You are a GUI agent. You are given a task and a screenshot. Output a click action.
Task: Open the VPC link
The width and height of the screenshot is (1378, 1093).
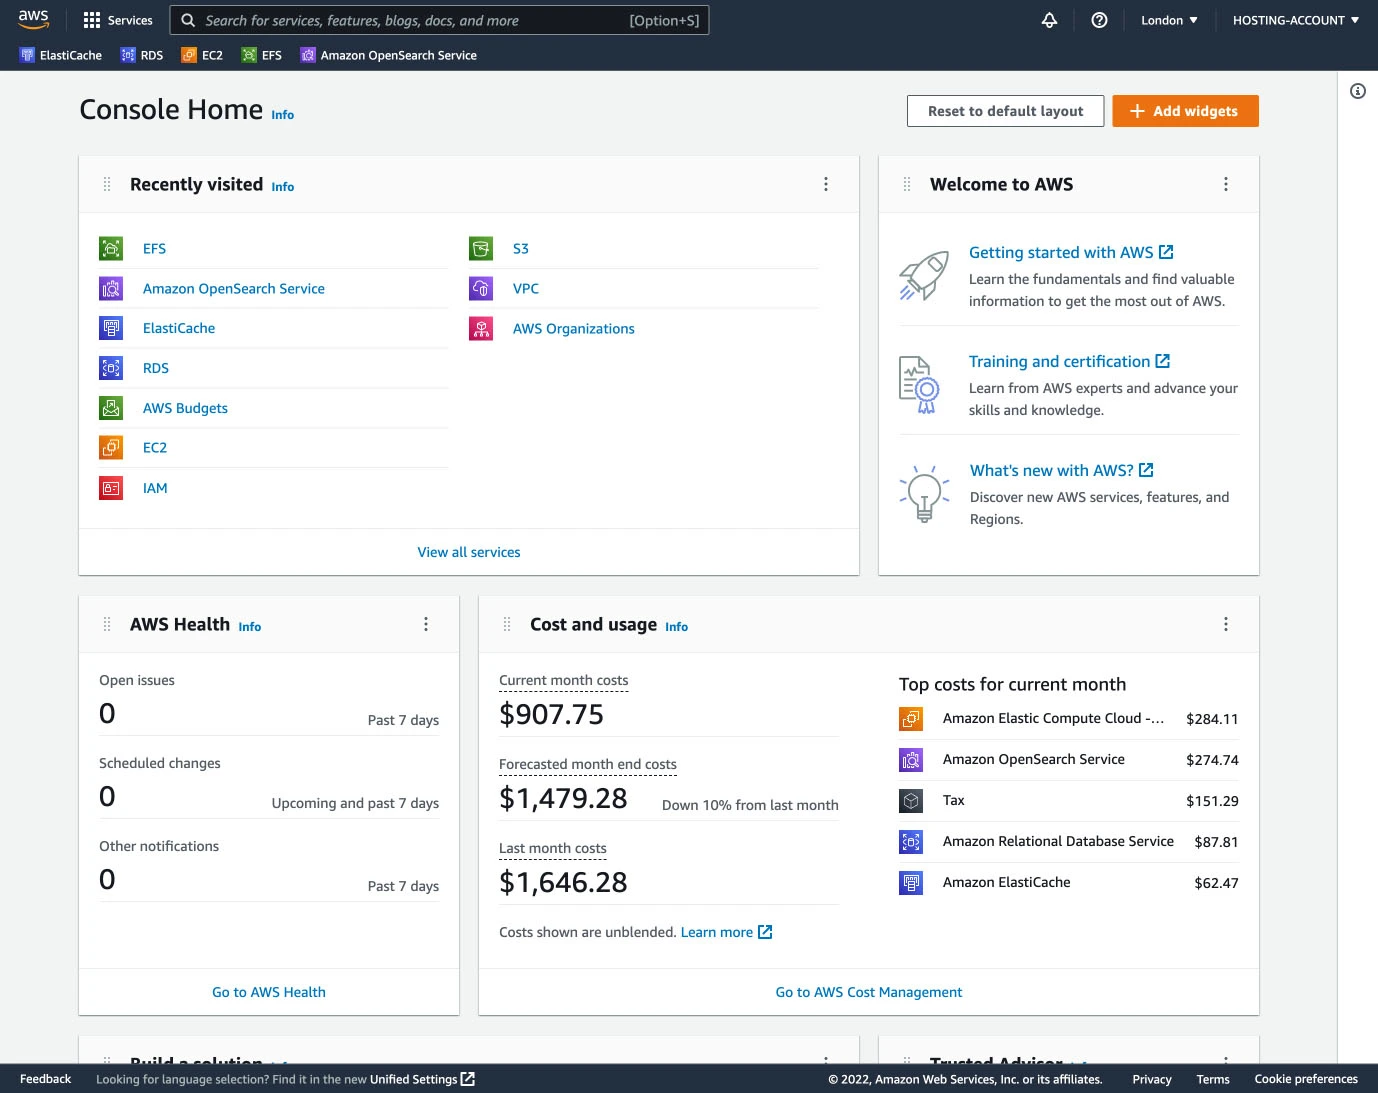coord(526,288)
